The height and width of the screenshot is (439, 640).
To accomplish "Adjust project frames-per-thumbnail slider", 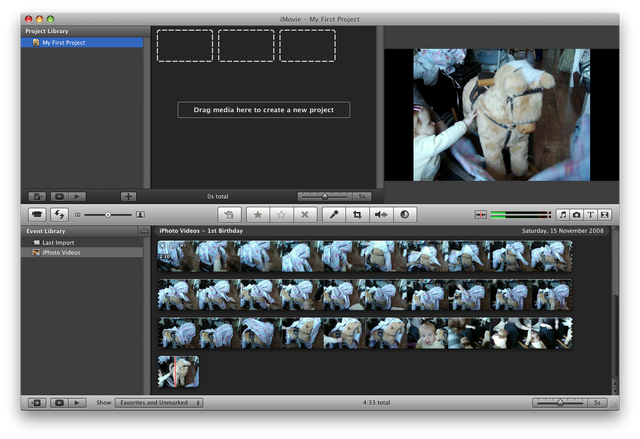I will coord(325,197).
